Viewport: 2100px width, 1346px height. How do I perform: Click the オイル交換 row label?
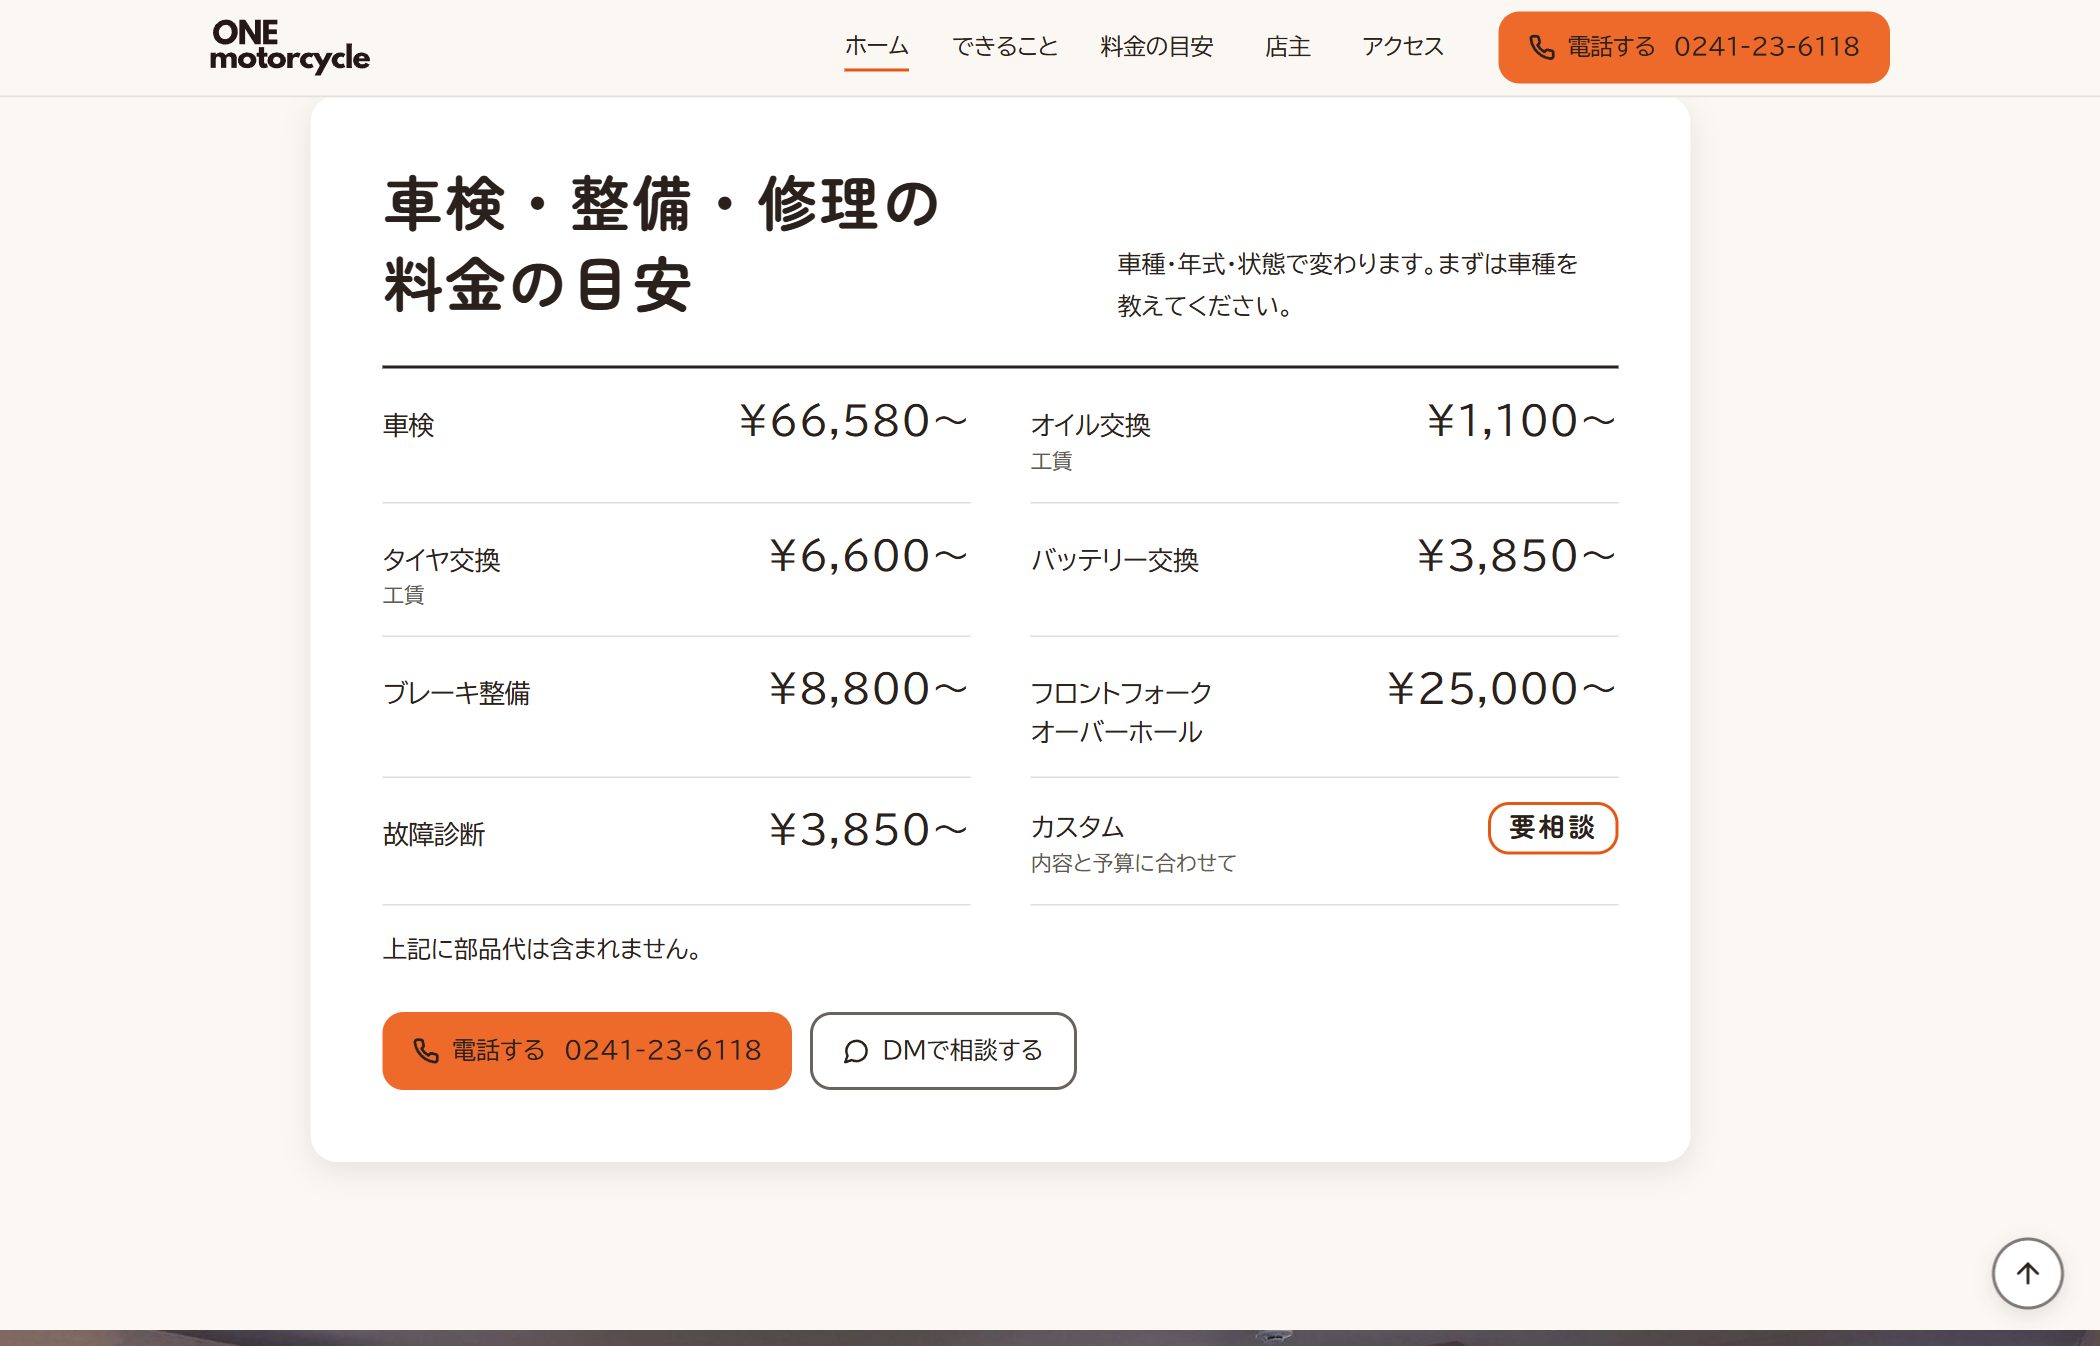coord(1090,425)
